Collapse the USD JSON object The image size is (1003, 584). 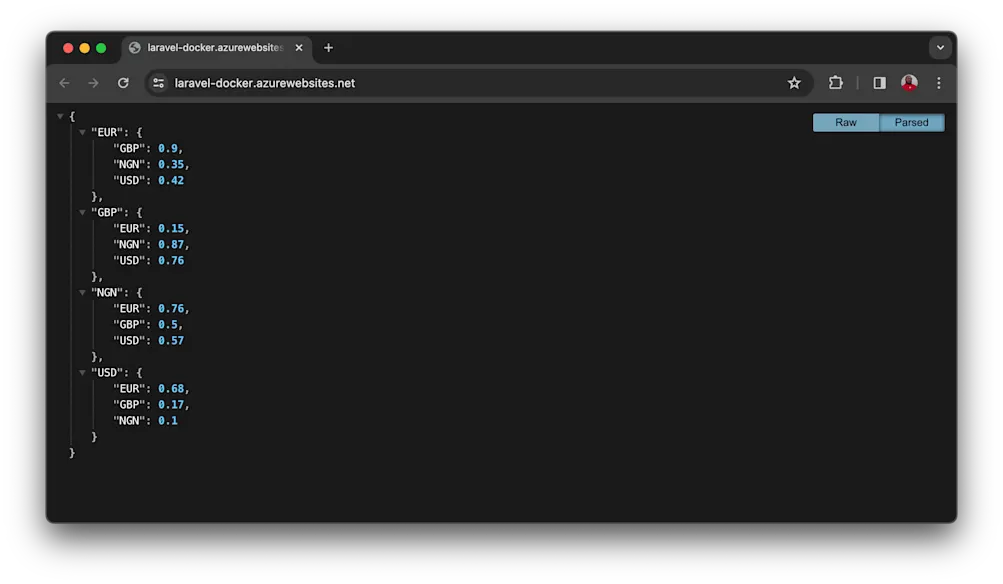pyautogui.click(x=82, y=372)
